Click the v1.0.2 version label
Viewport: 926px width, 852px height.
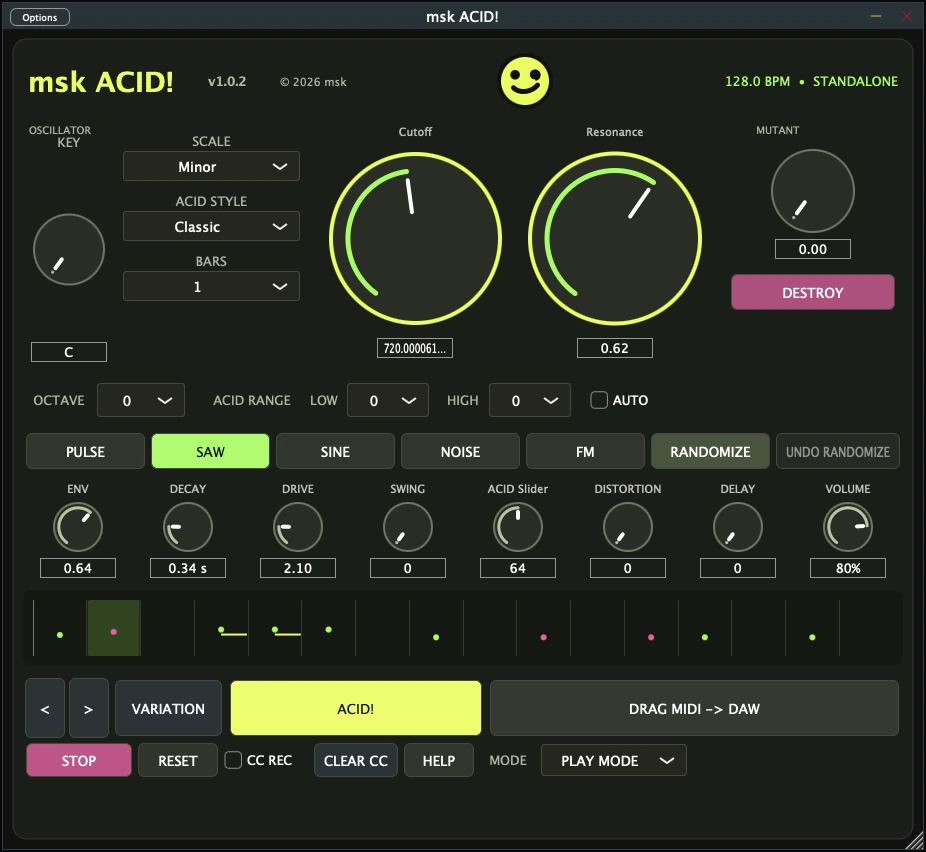[227, 81]
